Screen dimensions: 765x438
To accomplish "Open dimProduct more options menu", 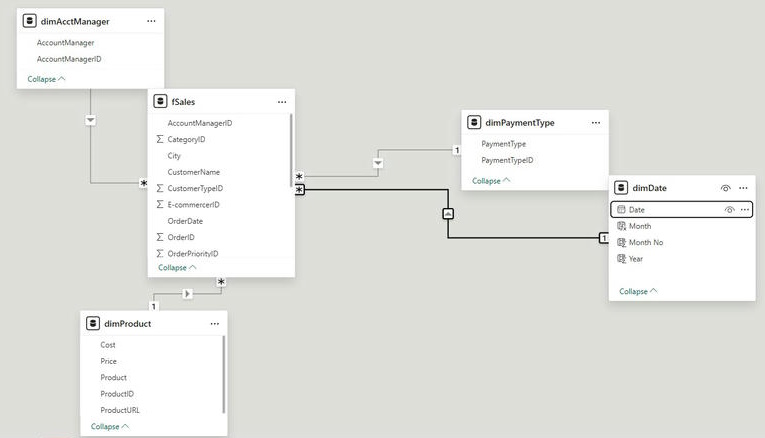I will coord(215,324).
